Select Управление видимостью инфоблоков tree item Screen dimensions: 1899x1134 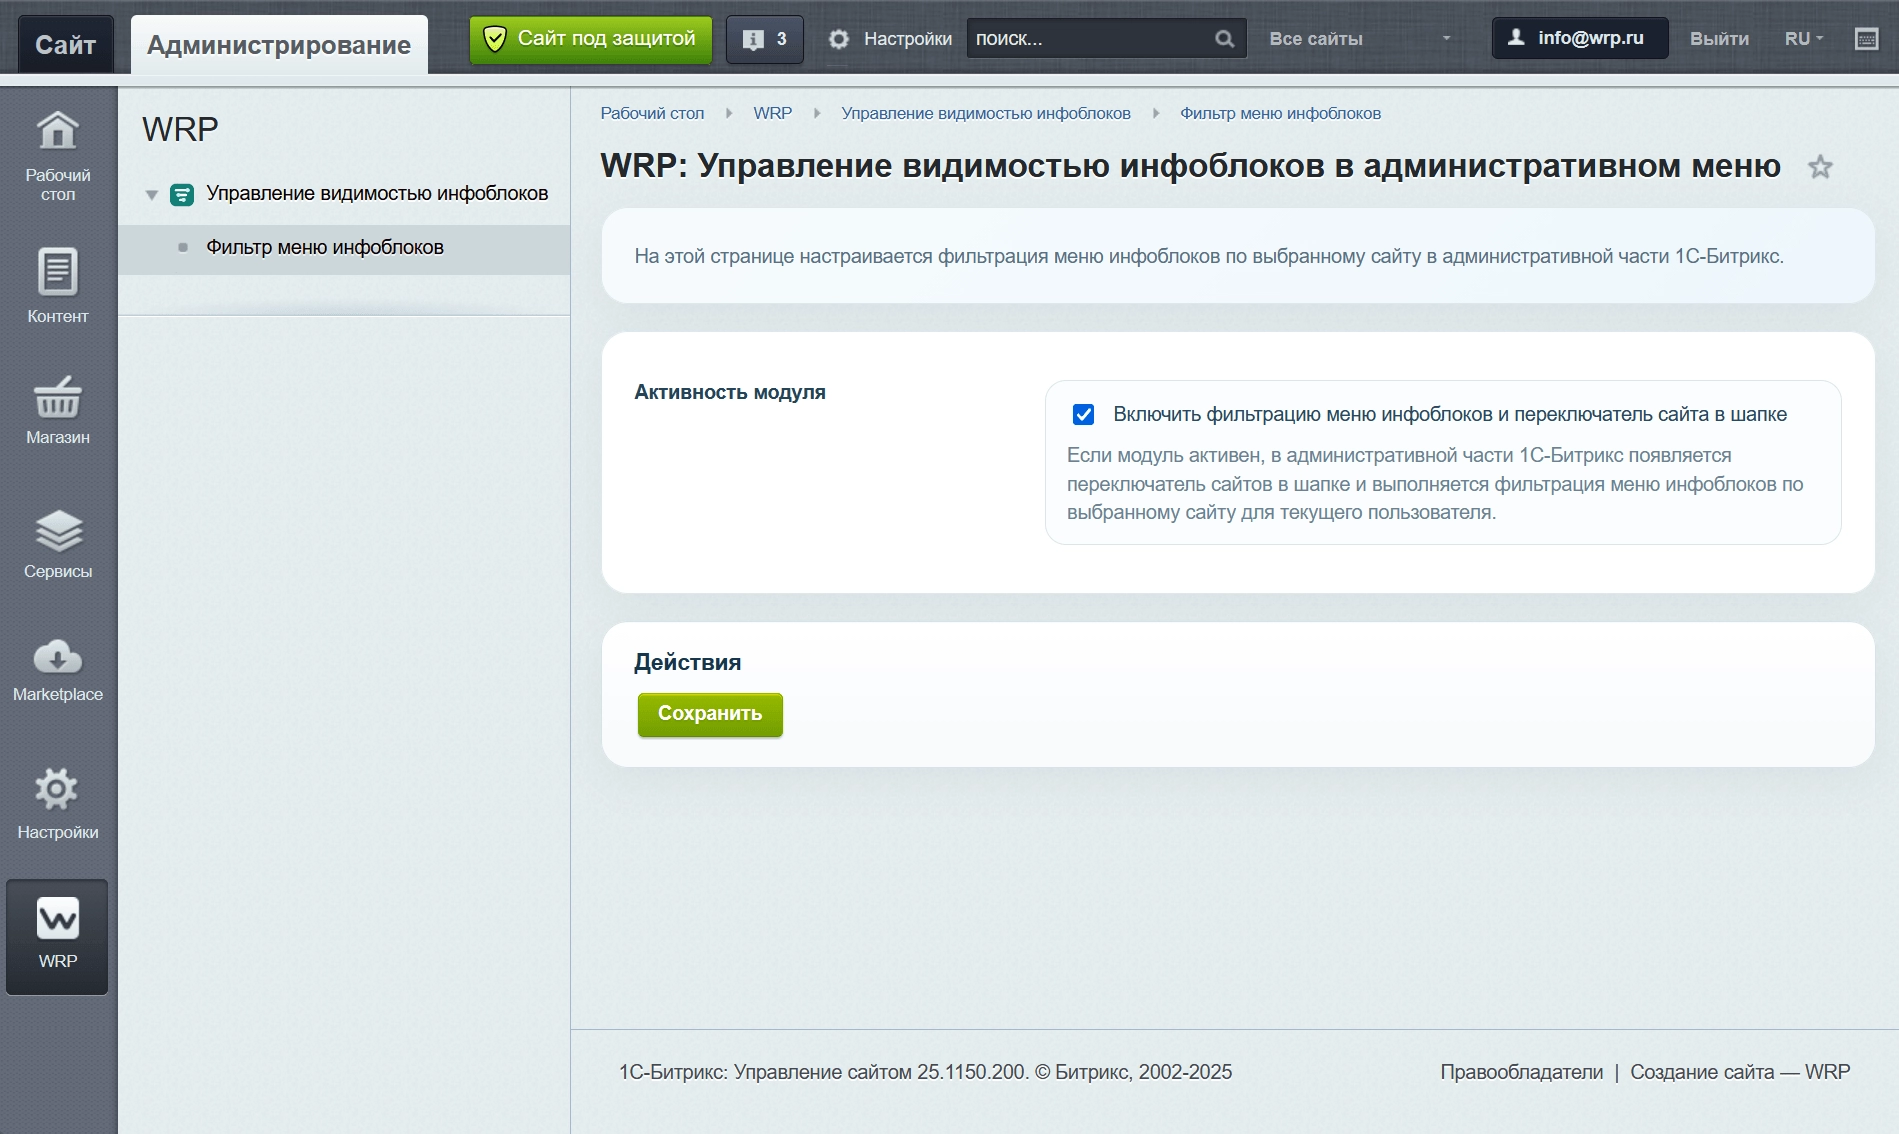[377, 194]
